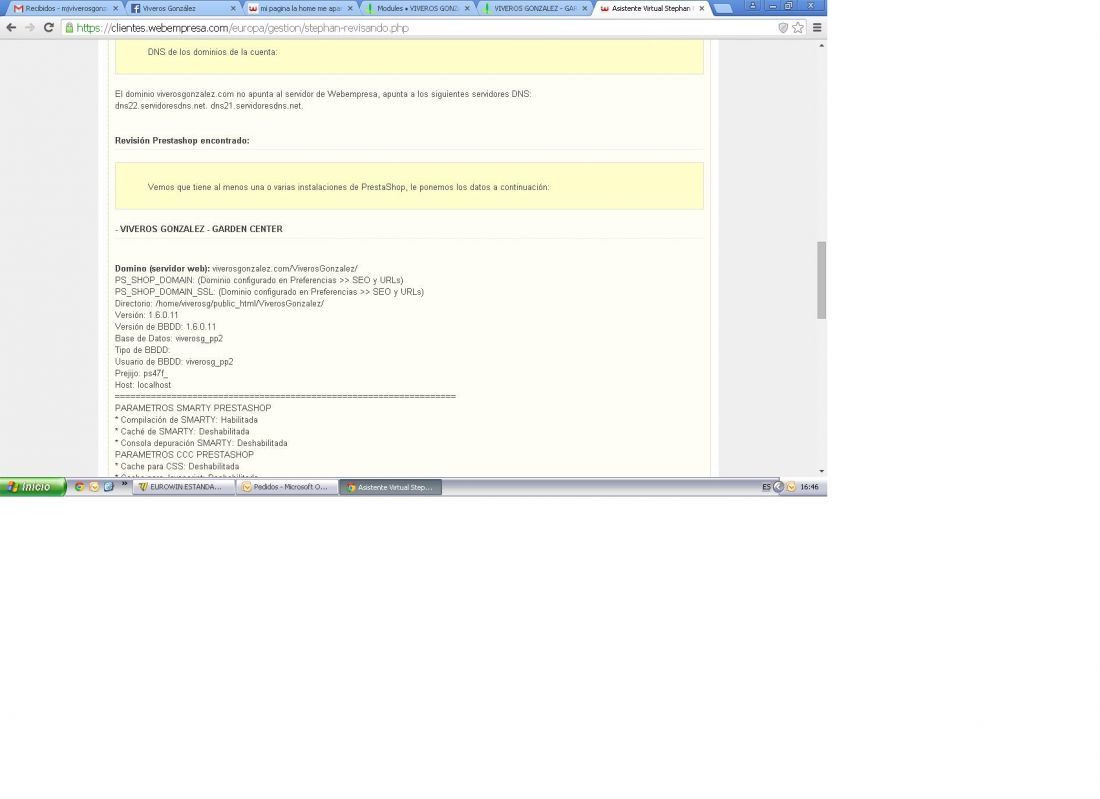
Task: Click the 'Domino (servidor web)' line
Action: [x=236, y=269]
